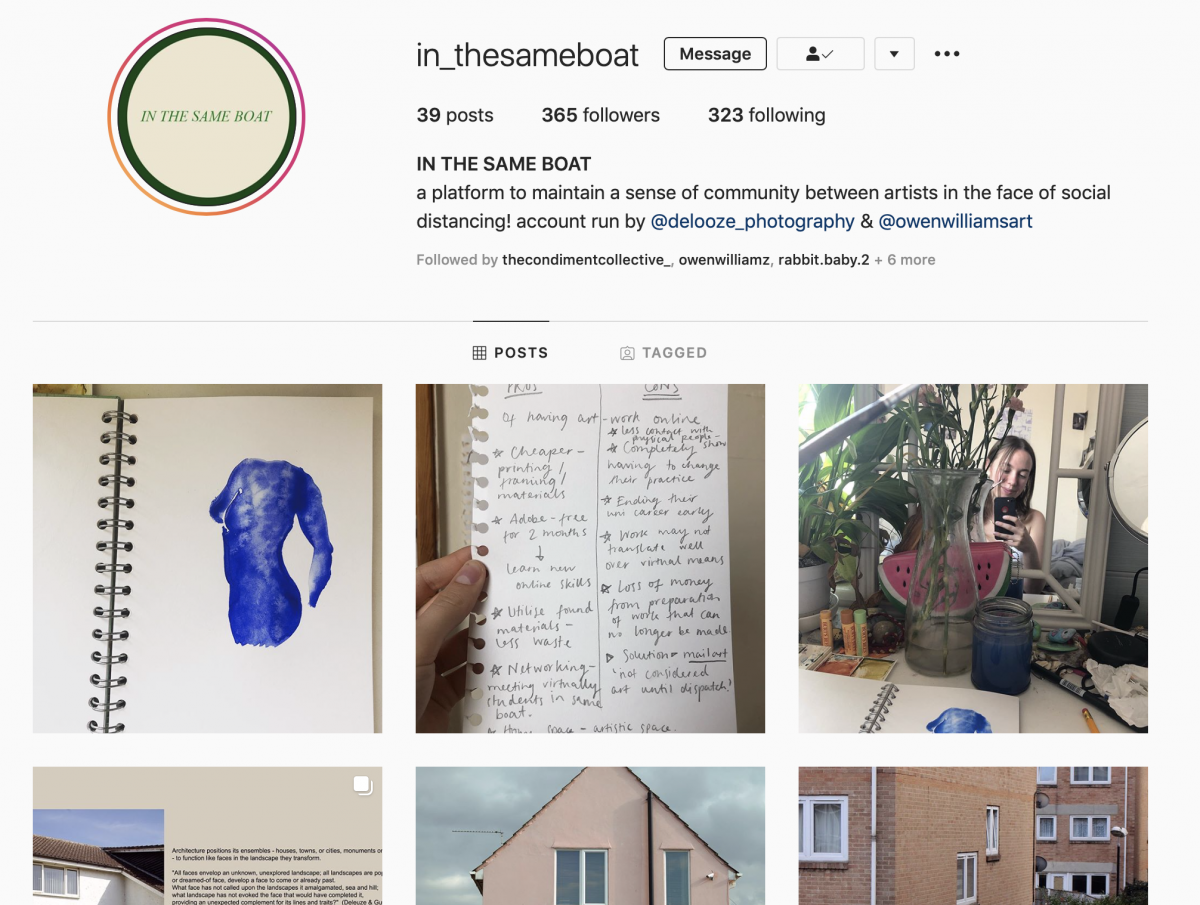The height and width of the screenshot is (905, 1200).
Task: Open the pink house gable post
Action: (590, 836)
